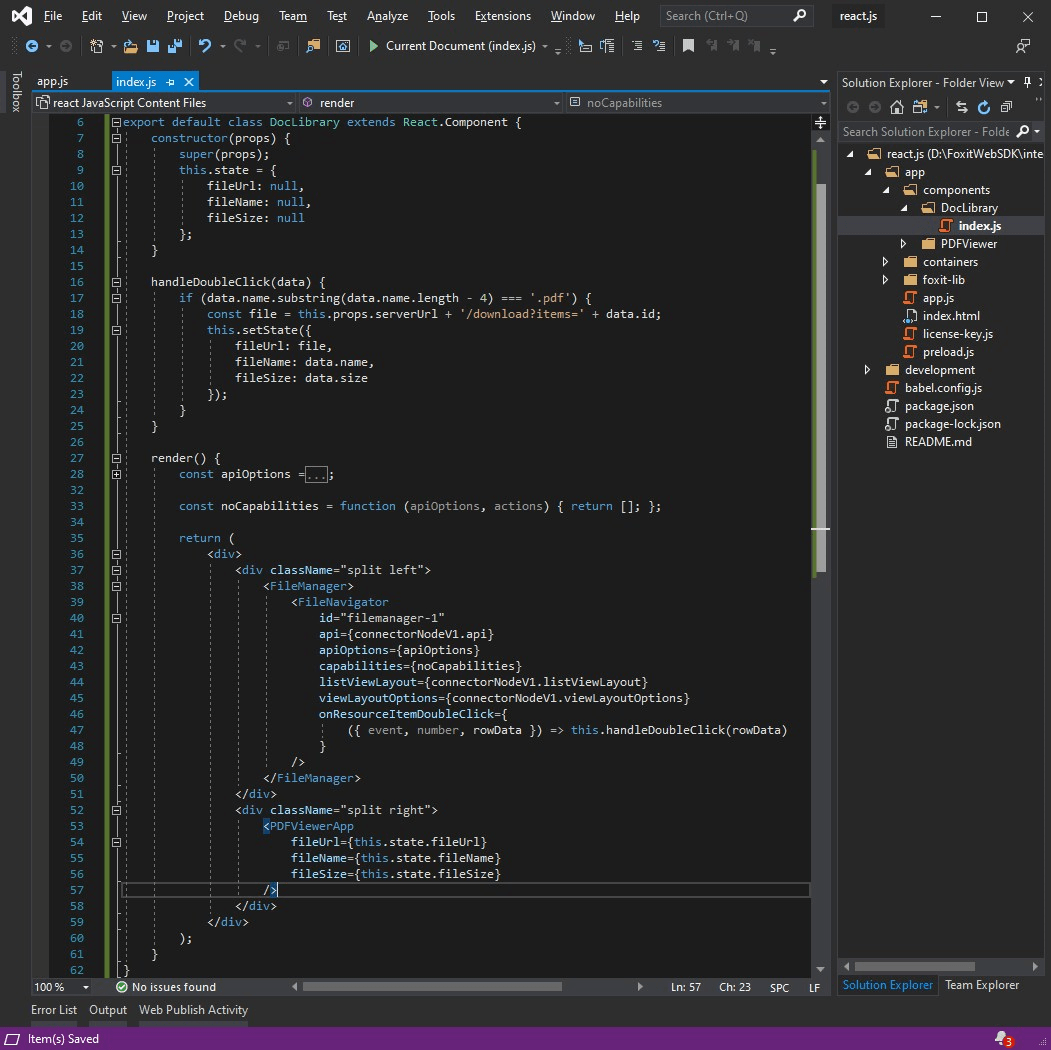Click the Increase Line Indent icon
This screenshot has width=1051, height=1050.
pos(607,46)
